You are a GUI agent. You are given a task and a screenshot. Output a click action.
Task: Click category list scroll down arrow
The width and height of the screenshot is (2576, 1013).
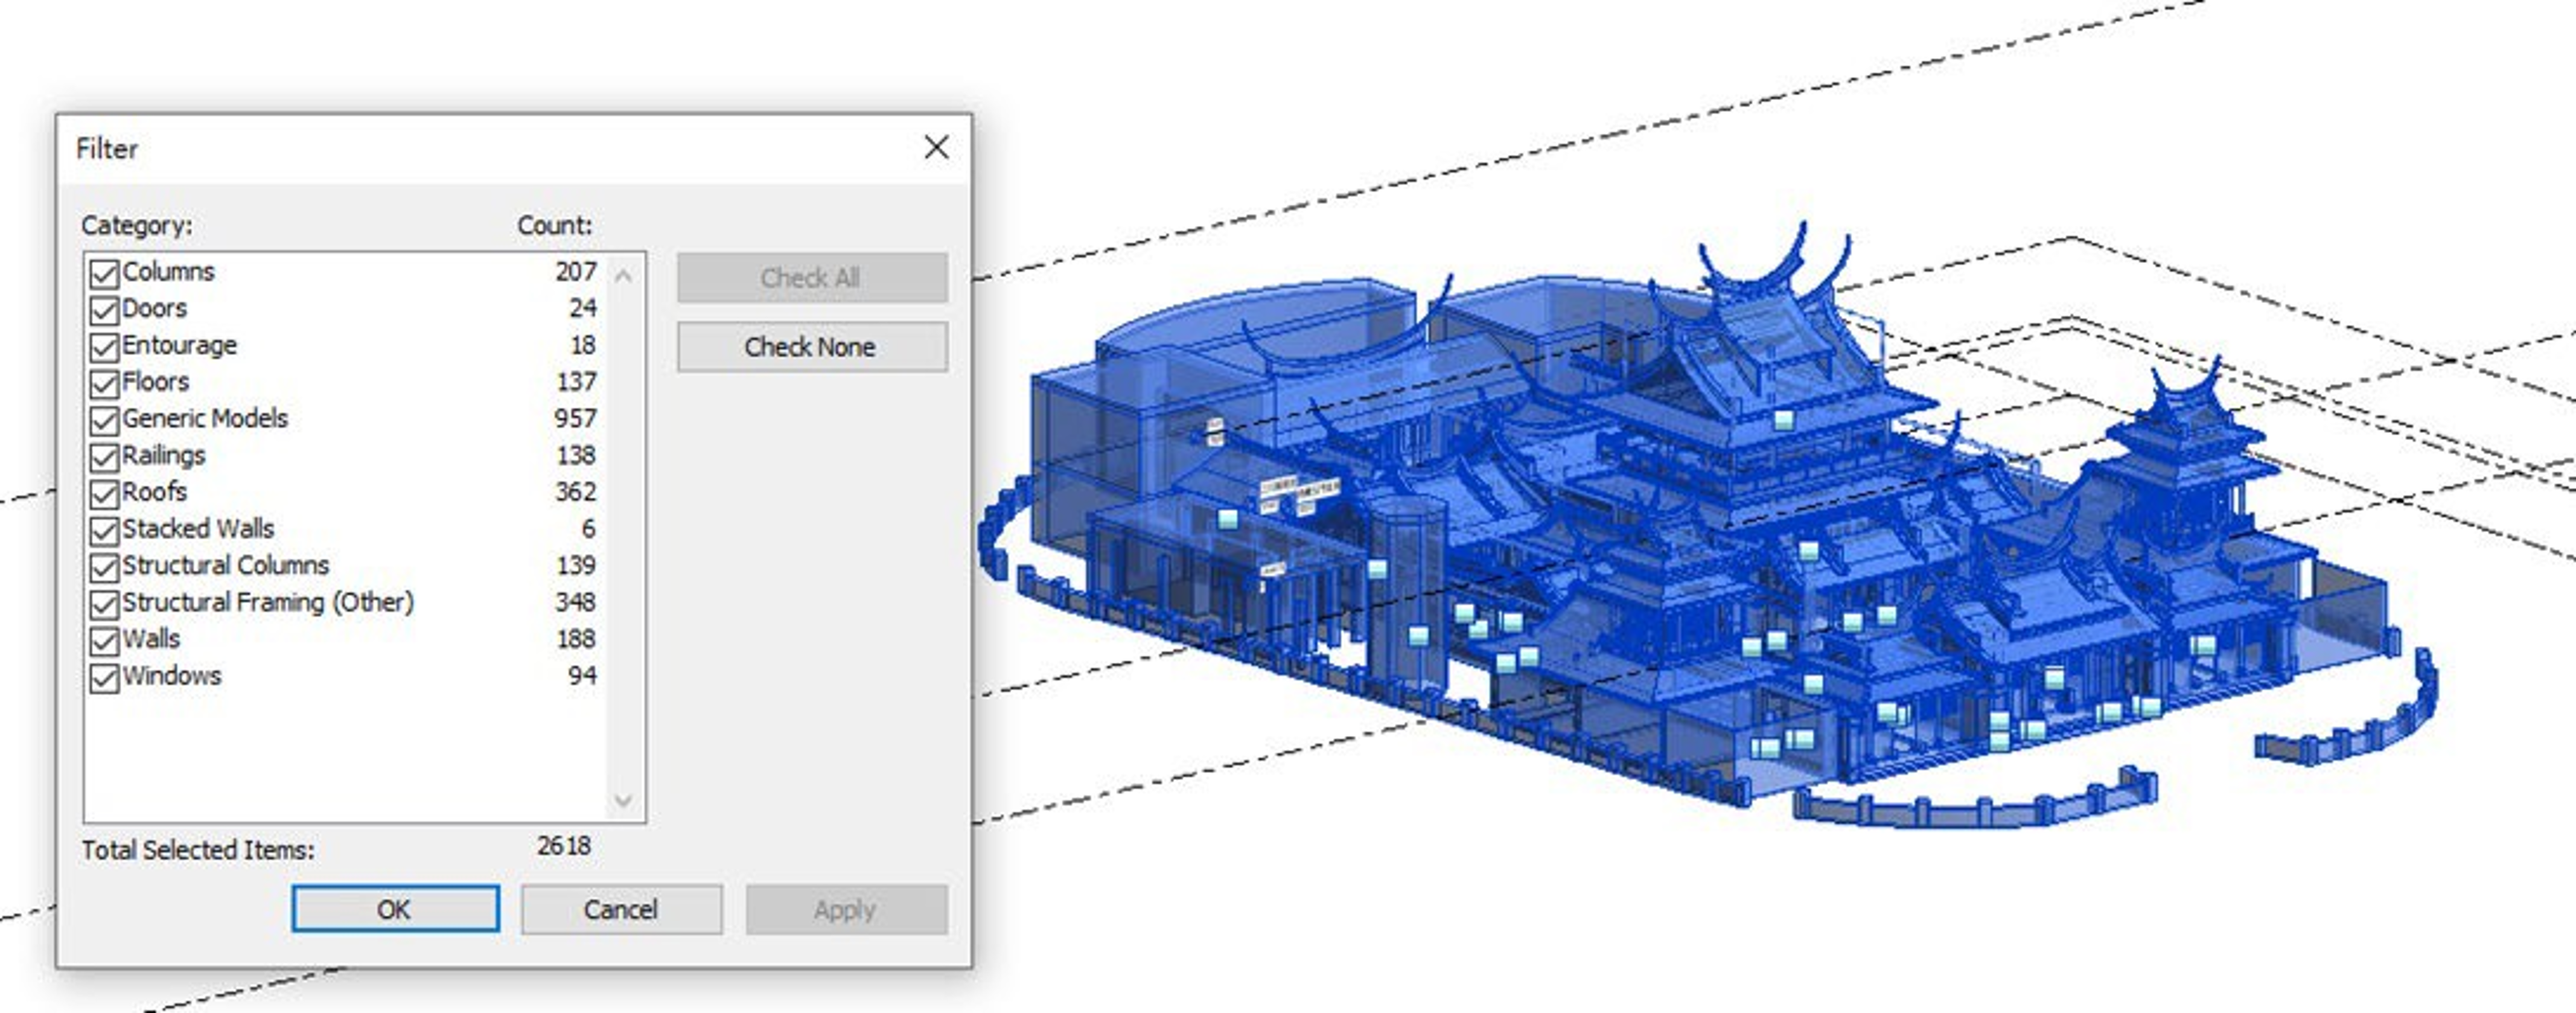click(623, 800)
